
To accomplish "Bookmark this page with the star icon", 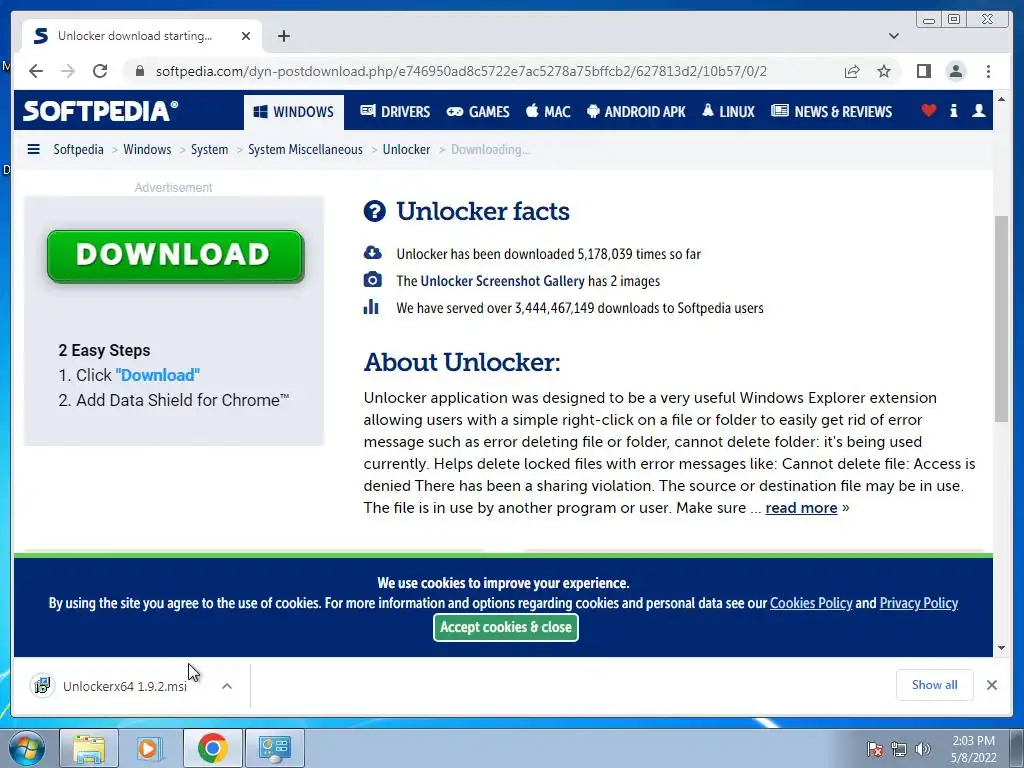I will click(x=884, y=71).
